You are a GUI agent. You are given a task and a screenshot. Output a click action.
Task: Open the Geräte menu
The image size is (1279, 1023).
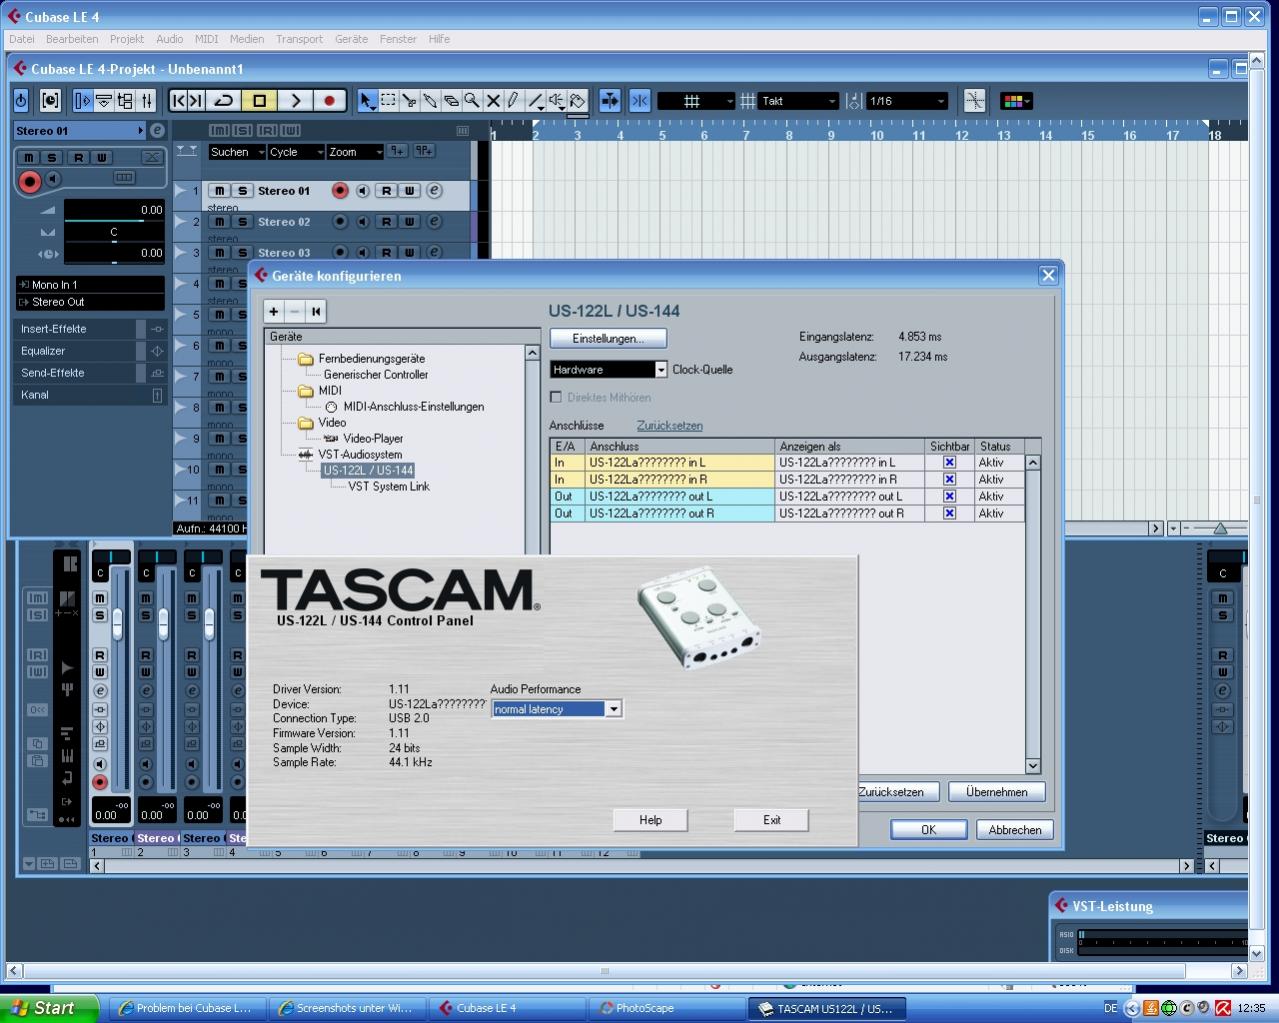pyautogui.click(x=351, y=39)
